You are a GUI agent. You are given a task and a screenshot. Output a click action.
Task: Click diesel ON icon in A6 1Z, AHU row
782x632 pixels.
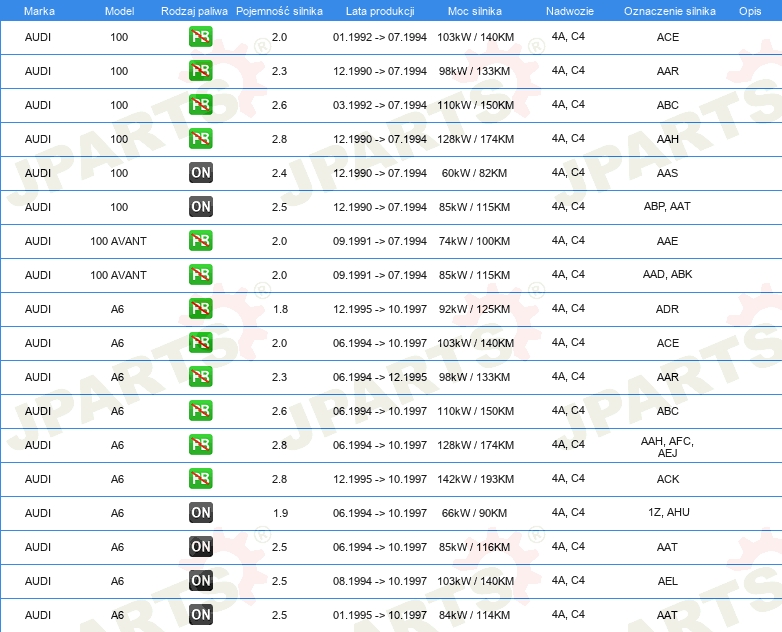200,512
